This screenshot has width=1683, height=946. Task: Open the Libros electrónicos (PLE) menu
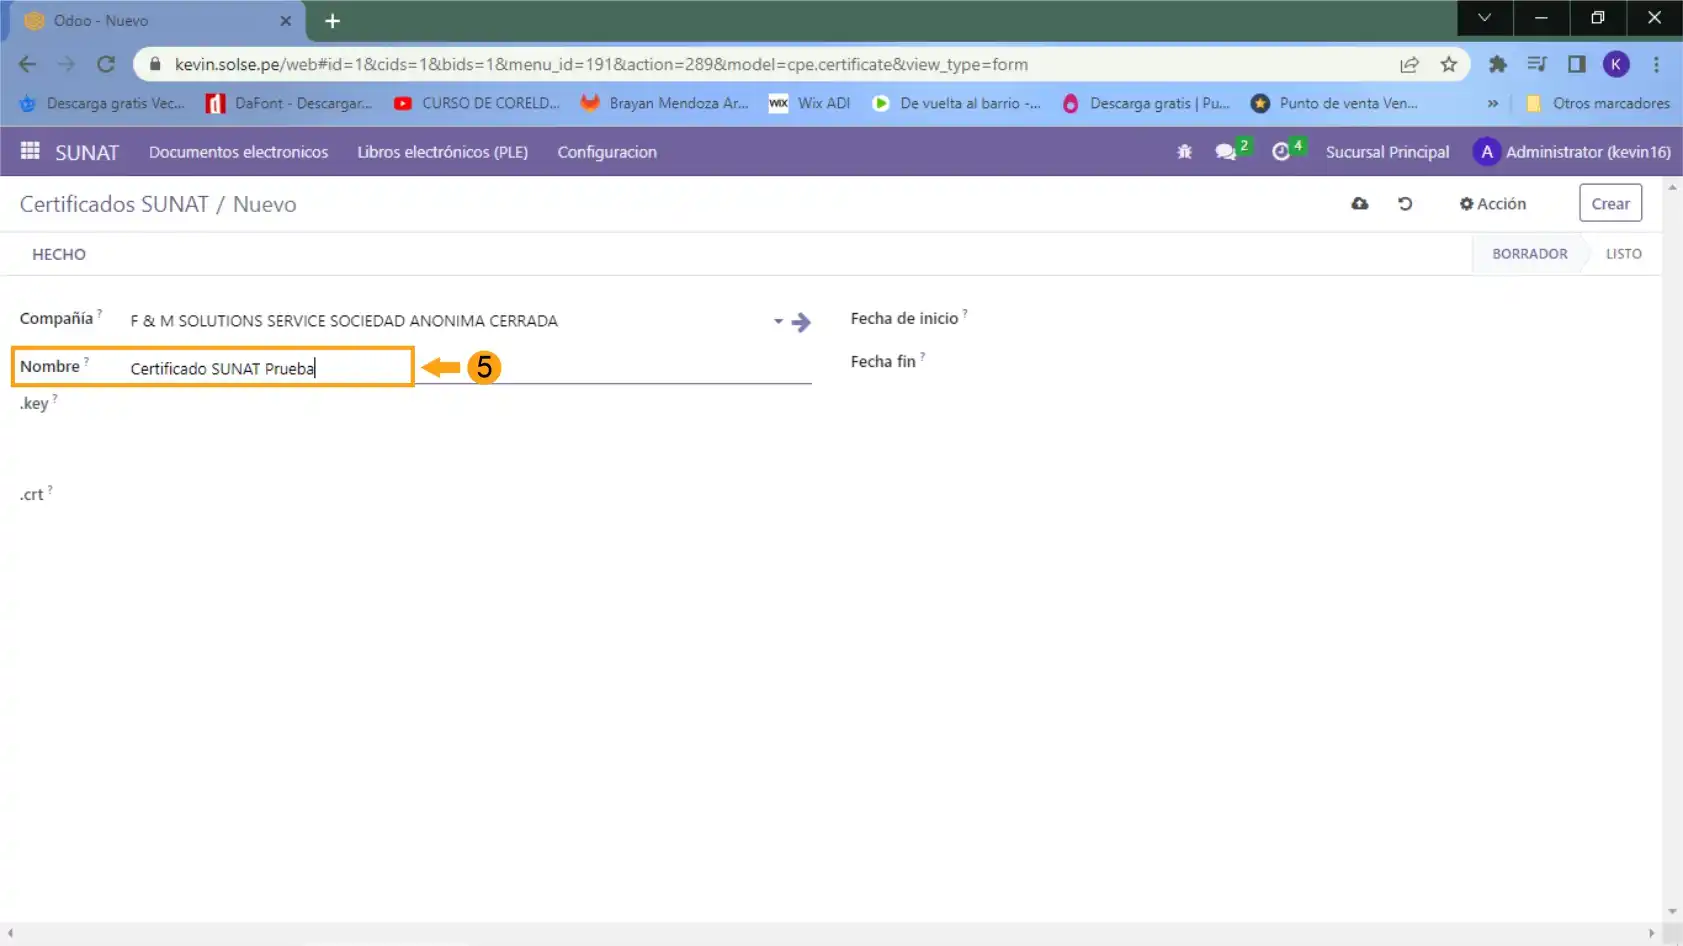[442, 152]
